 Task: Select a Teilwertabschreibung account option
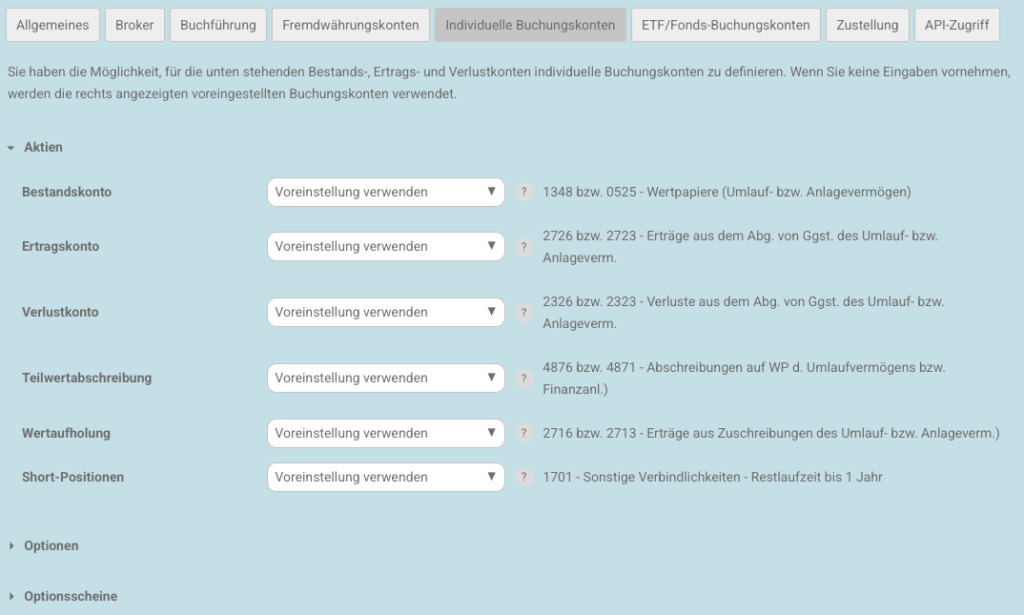point(385,378)
